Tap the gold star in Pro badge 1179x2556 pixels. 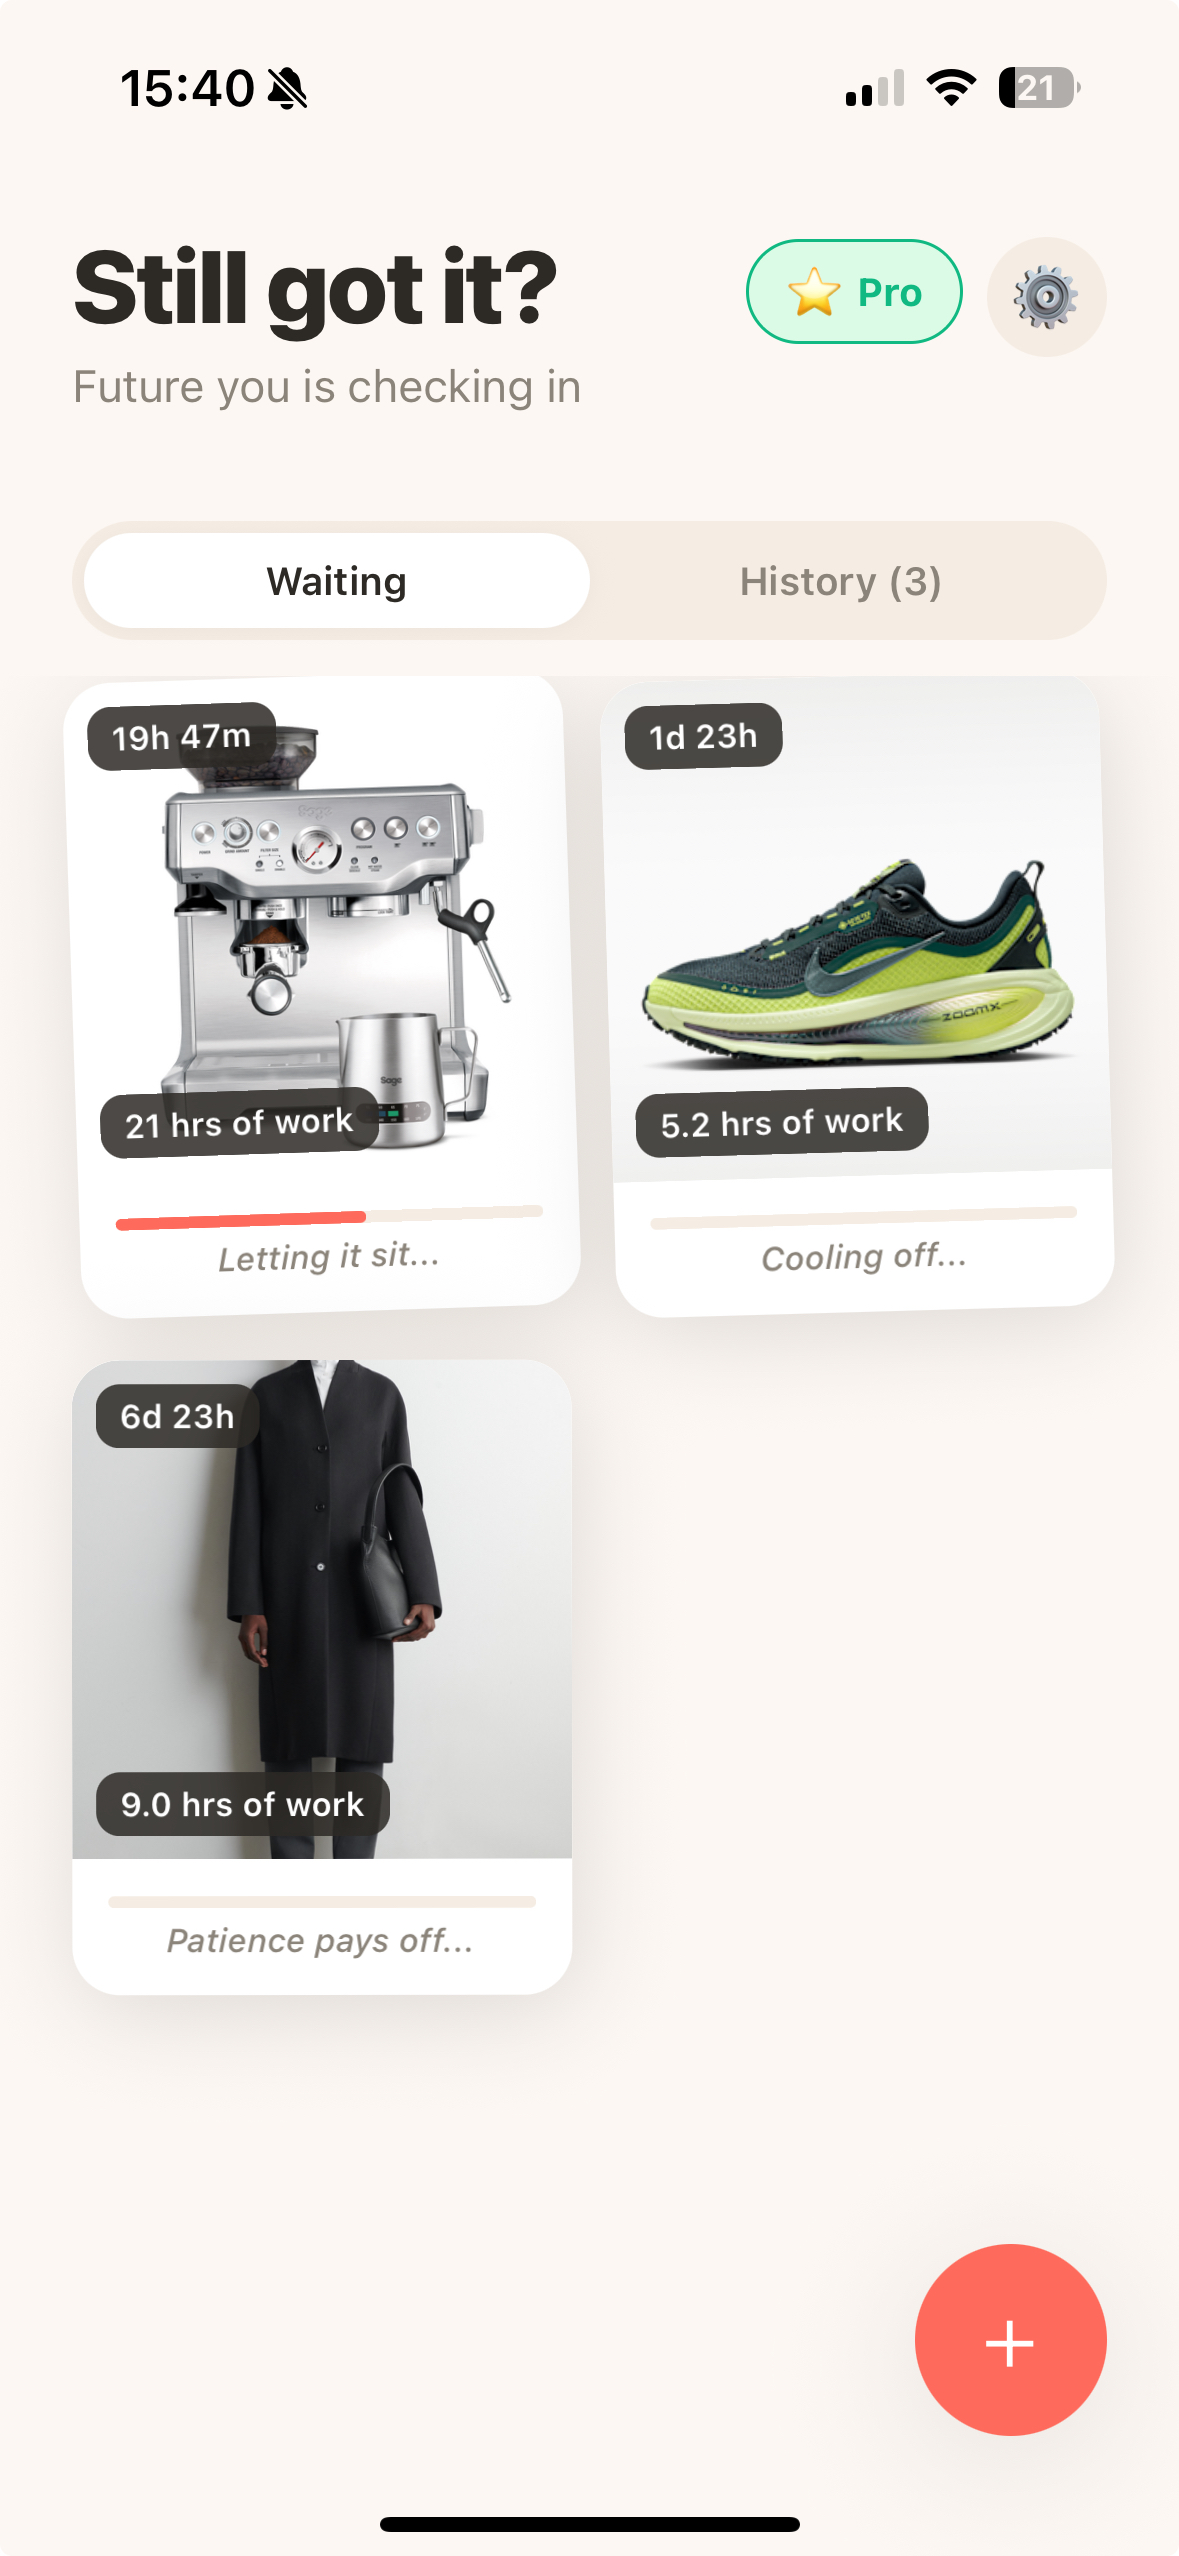pos(814,292)
